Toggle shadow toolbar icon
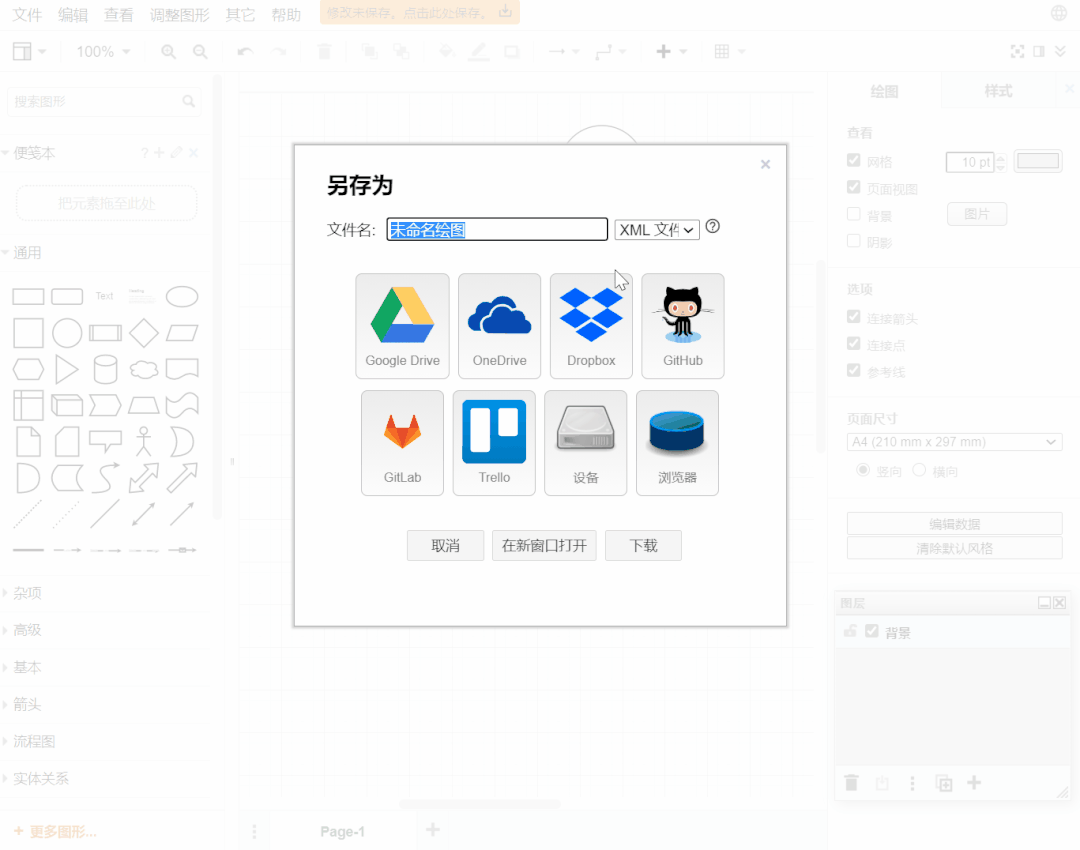The height and width of the screenshot is (850, 1080). (511, 52)
